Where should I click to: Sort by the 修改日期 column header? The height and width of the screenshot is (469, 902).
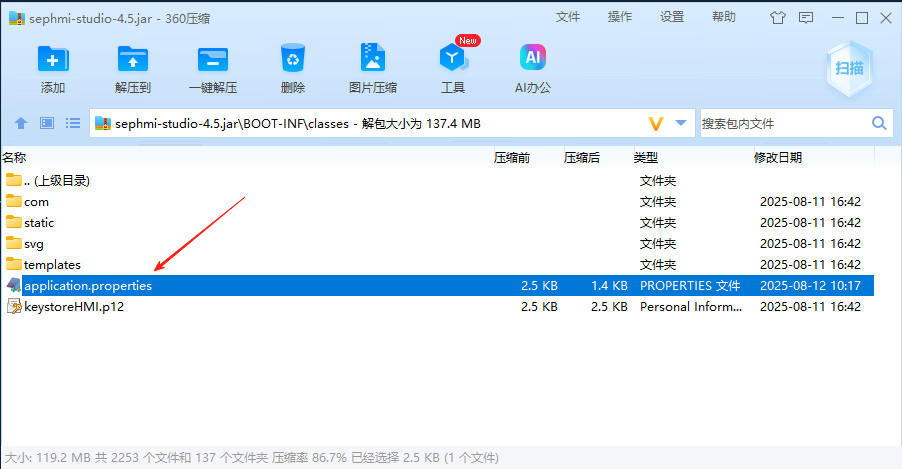[x=778, y=158]
